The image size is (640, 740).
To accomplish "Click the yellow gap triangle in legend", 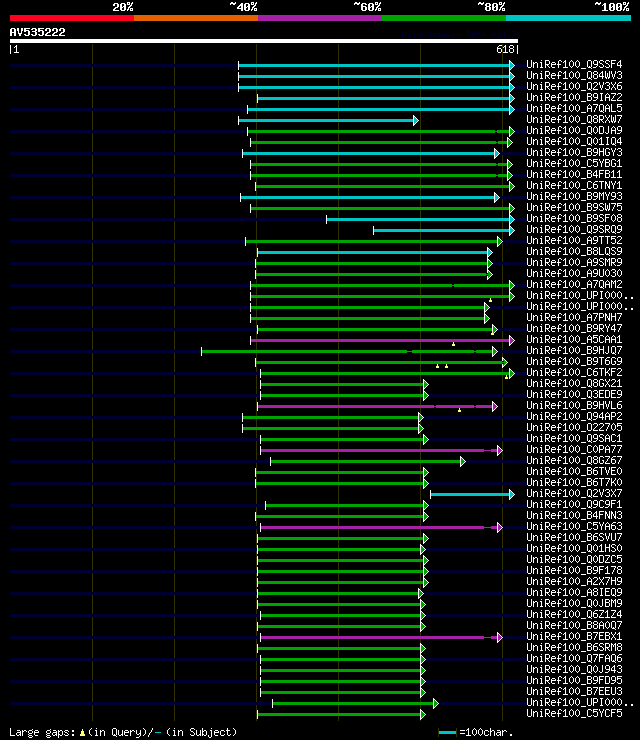I will point(82,732).
